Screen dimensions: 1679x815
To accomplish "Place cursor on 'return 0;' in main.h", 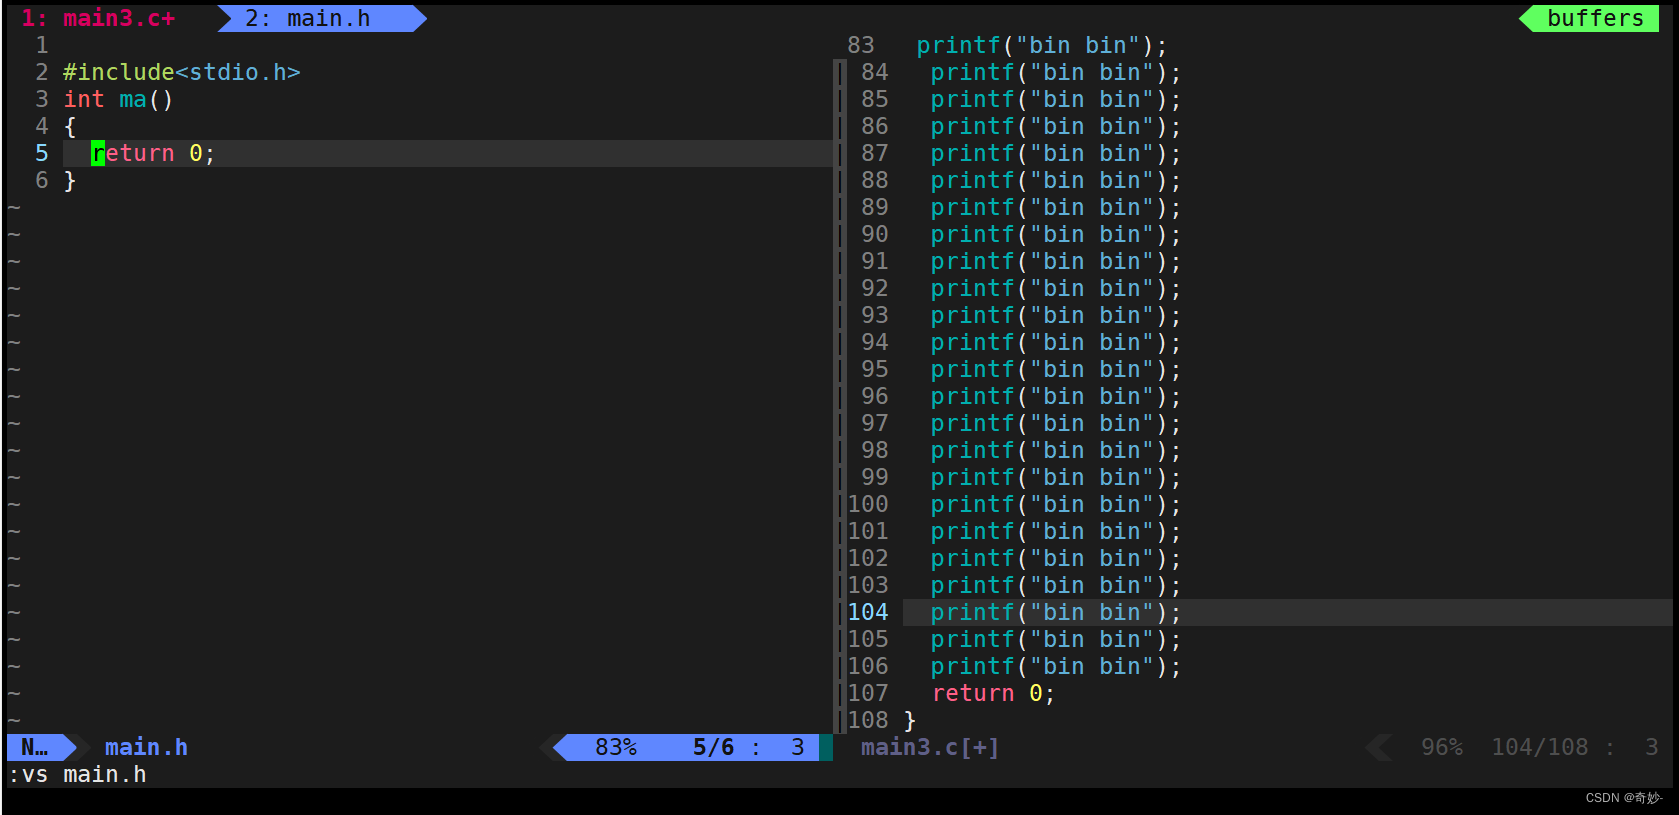I will [x=153, y=153].
